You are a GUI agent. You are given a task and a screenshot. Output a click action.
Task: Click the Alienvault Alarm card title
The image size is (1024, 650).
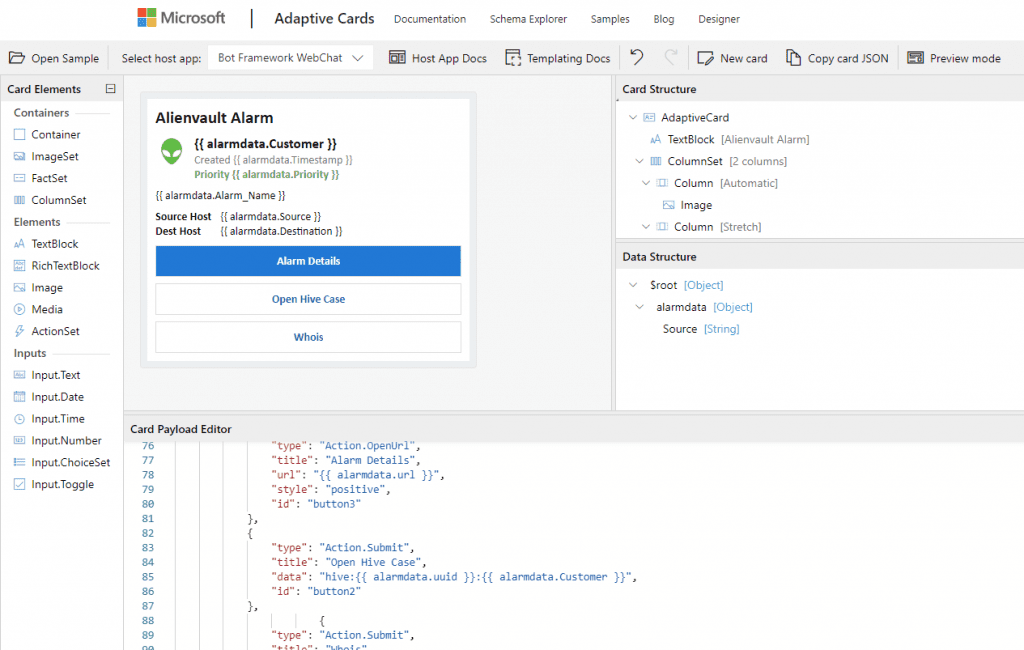[x=214, y=118]
